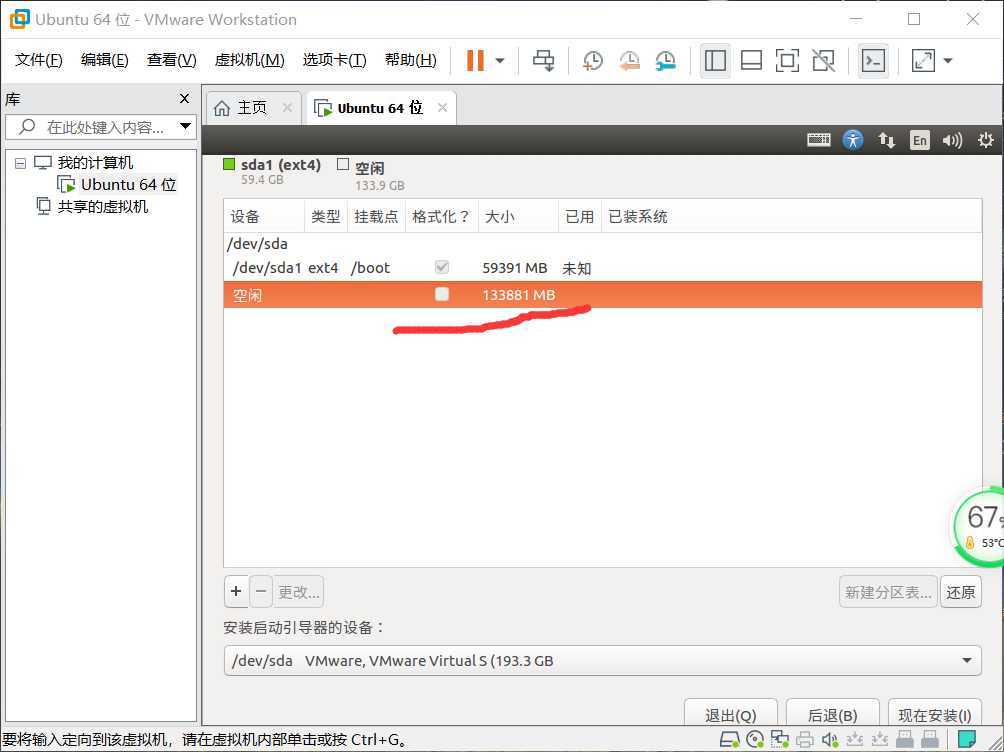Click the Ubuntu keyboard indicator icon

819,140
